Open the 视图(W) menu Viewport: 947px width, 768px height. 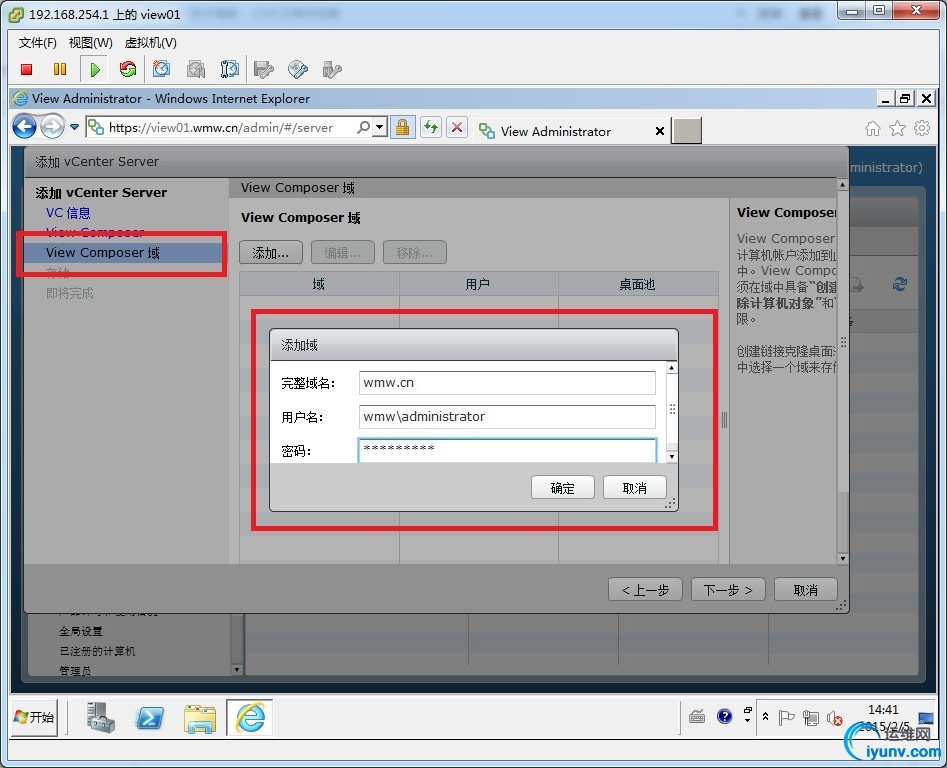pos(91,43)
